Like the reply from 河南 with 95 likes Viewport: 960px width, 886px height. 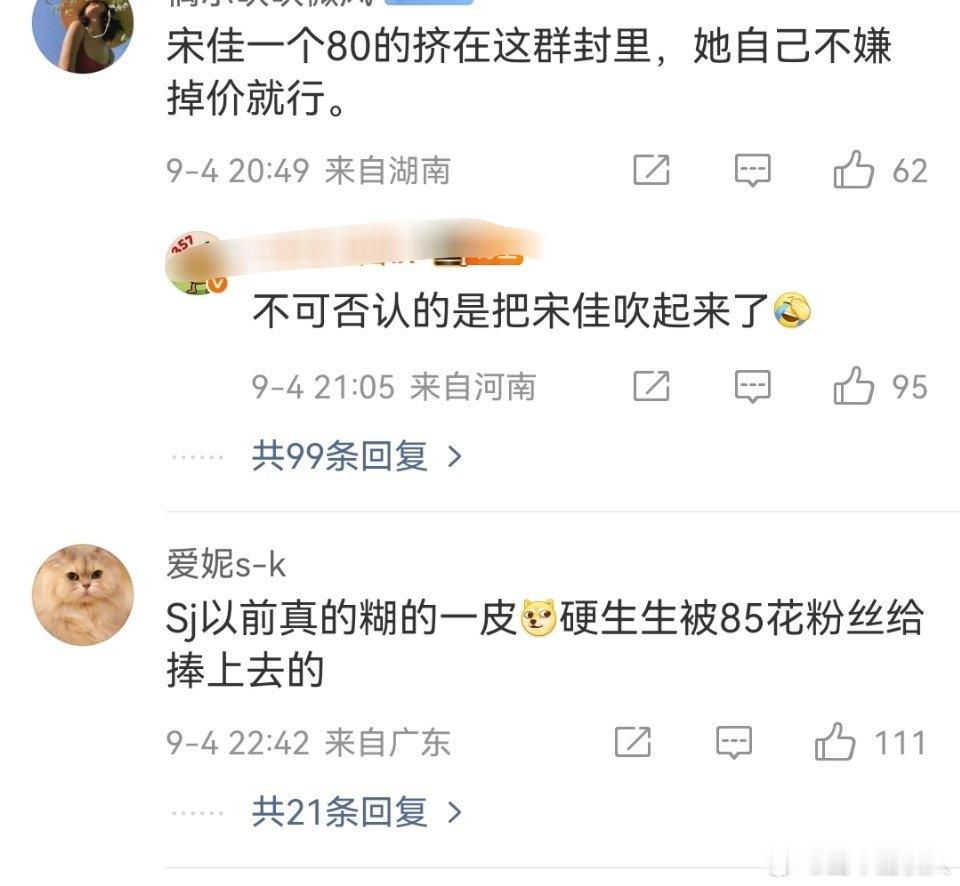click(853, 386)
